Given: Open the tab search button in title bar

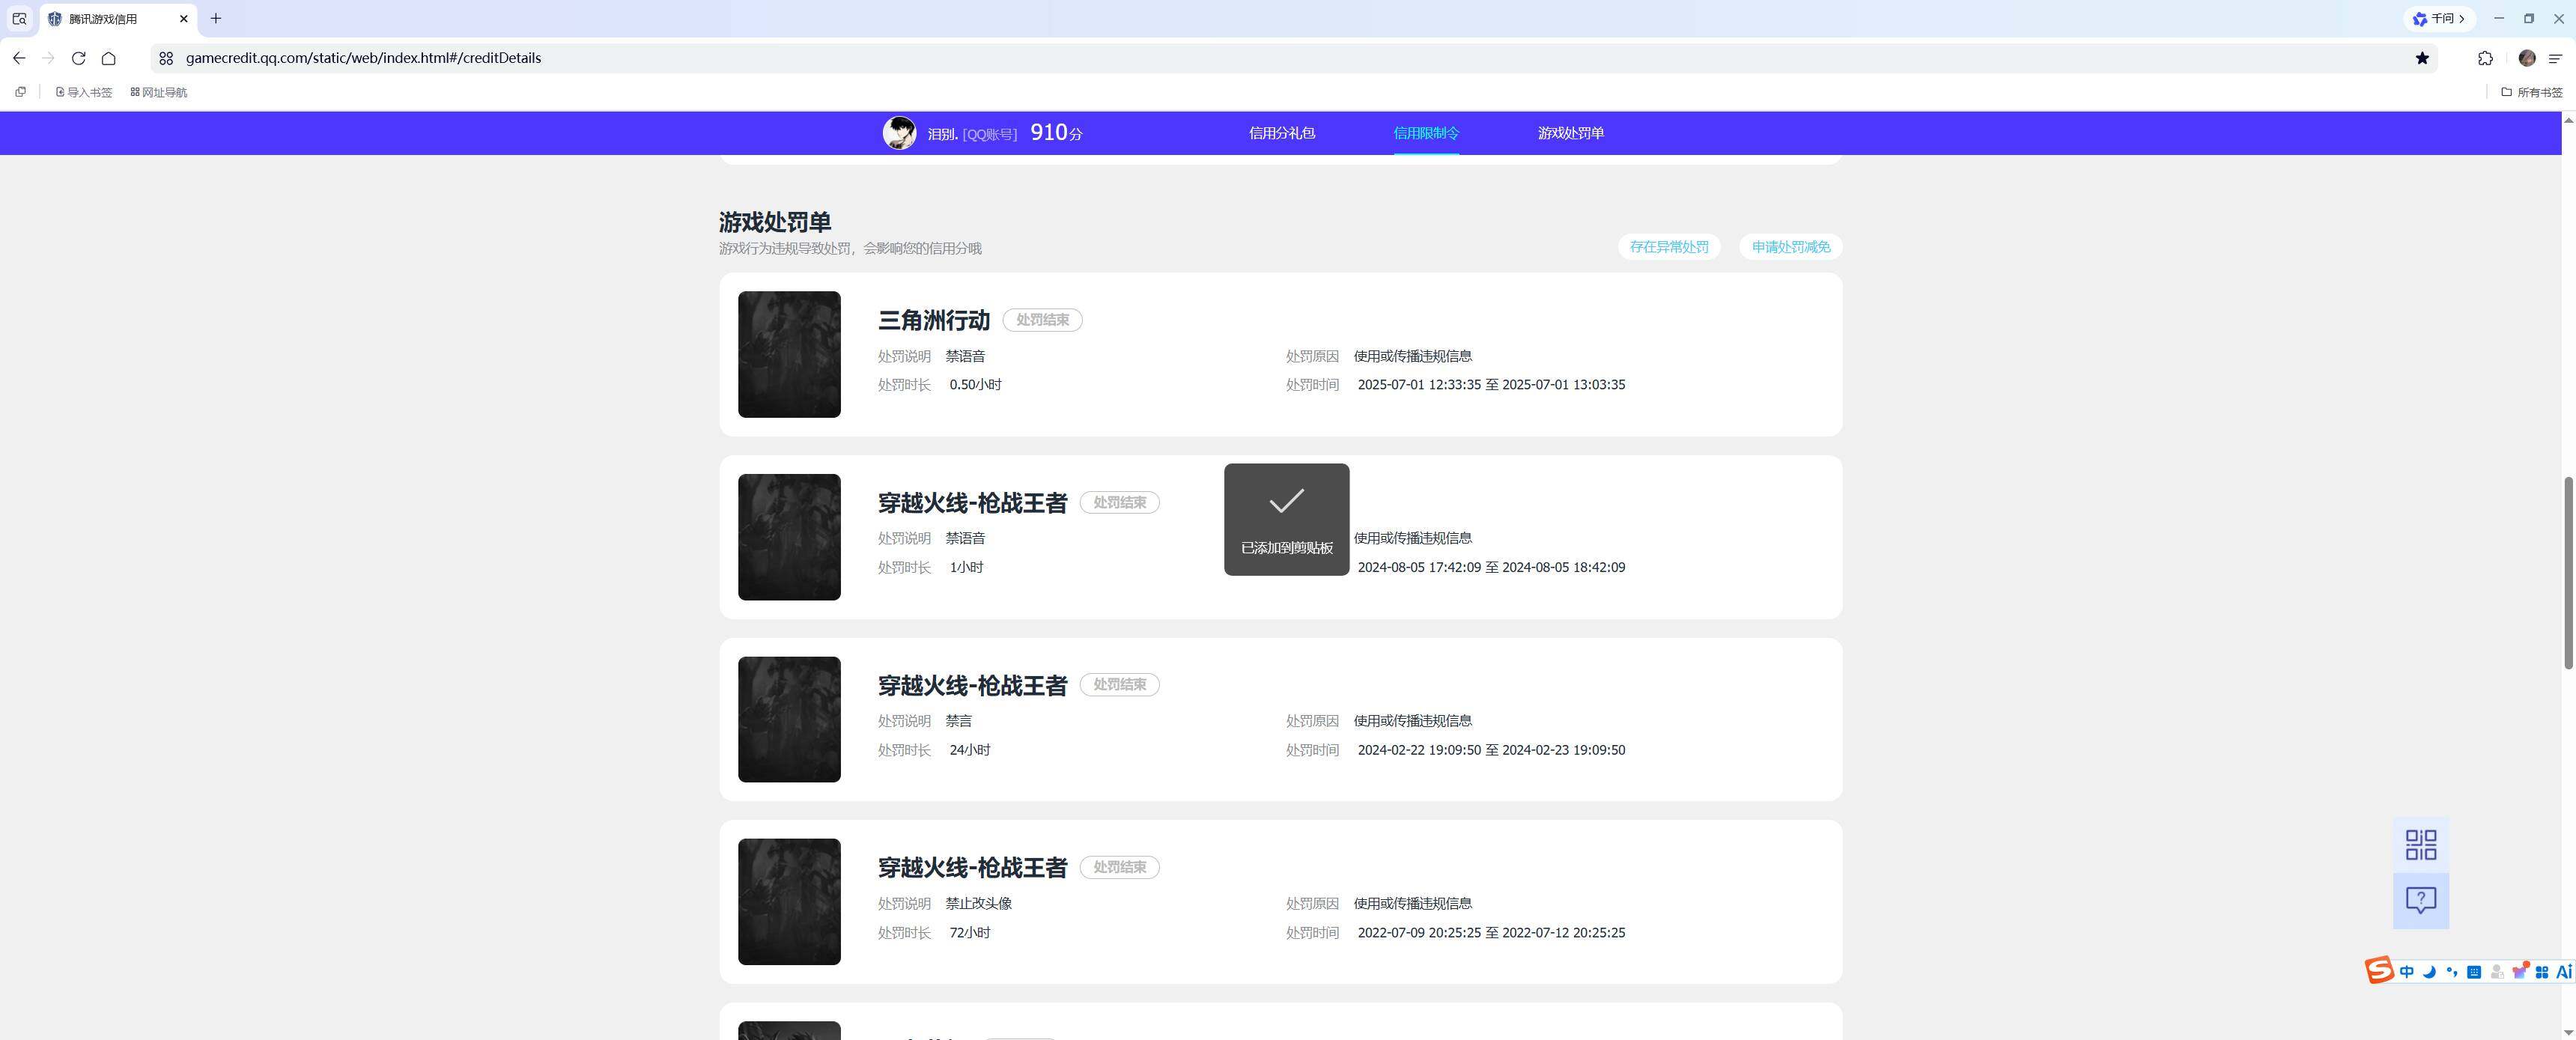Looking at the screenshot, I should [x=19, y=18].
